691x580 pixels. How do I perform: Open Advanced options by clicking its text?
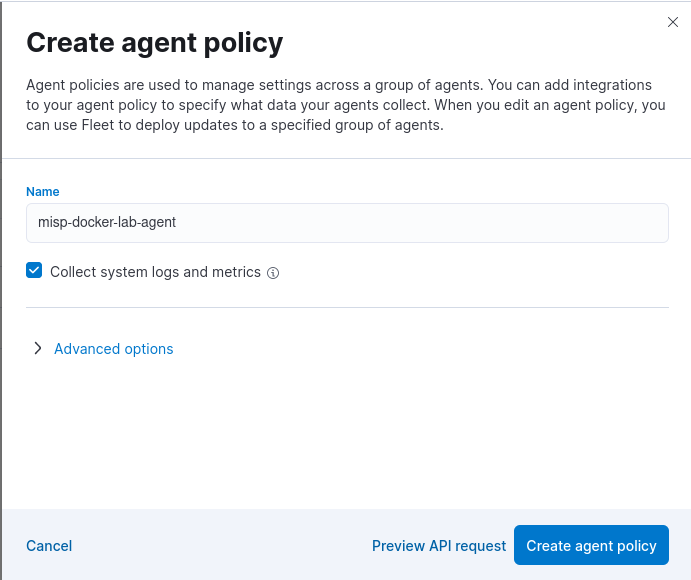113,349
